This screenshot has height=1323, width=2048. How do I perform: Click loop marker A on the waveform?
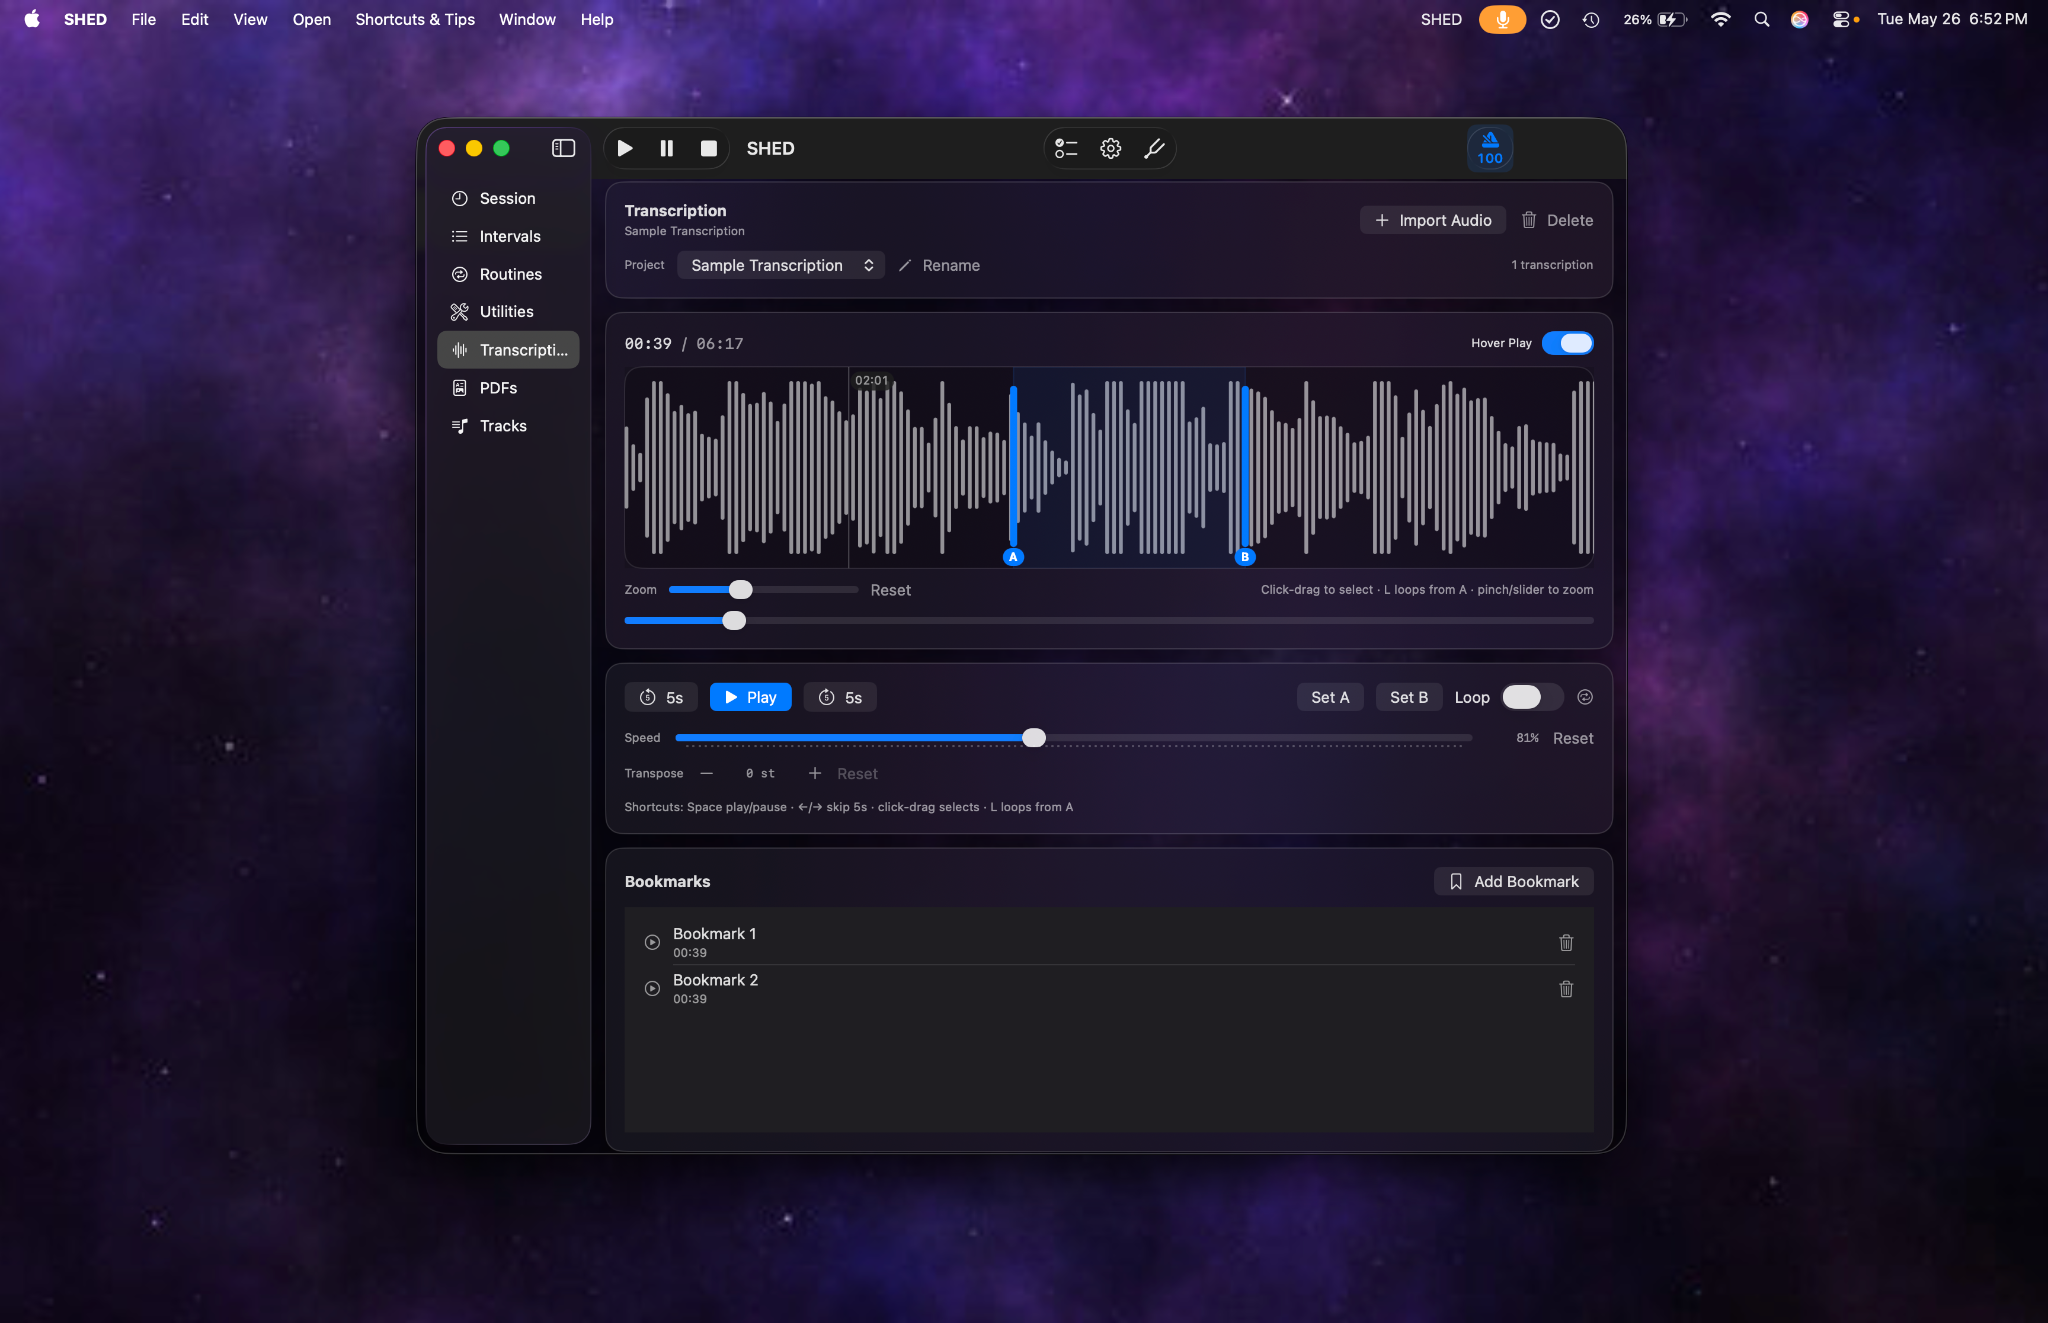pos(1013,557)
